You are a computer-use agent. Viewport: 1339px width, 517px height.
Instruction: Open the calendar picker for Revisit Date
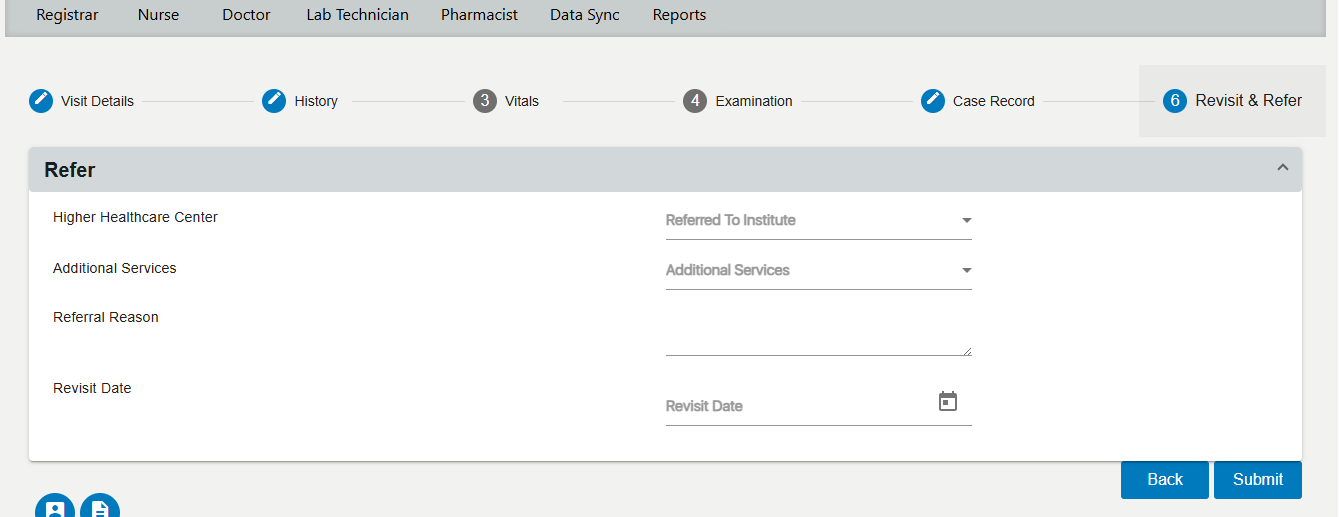coord(948,401)
